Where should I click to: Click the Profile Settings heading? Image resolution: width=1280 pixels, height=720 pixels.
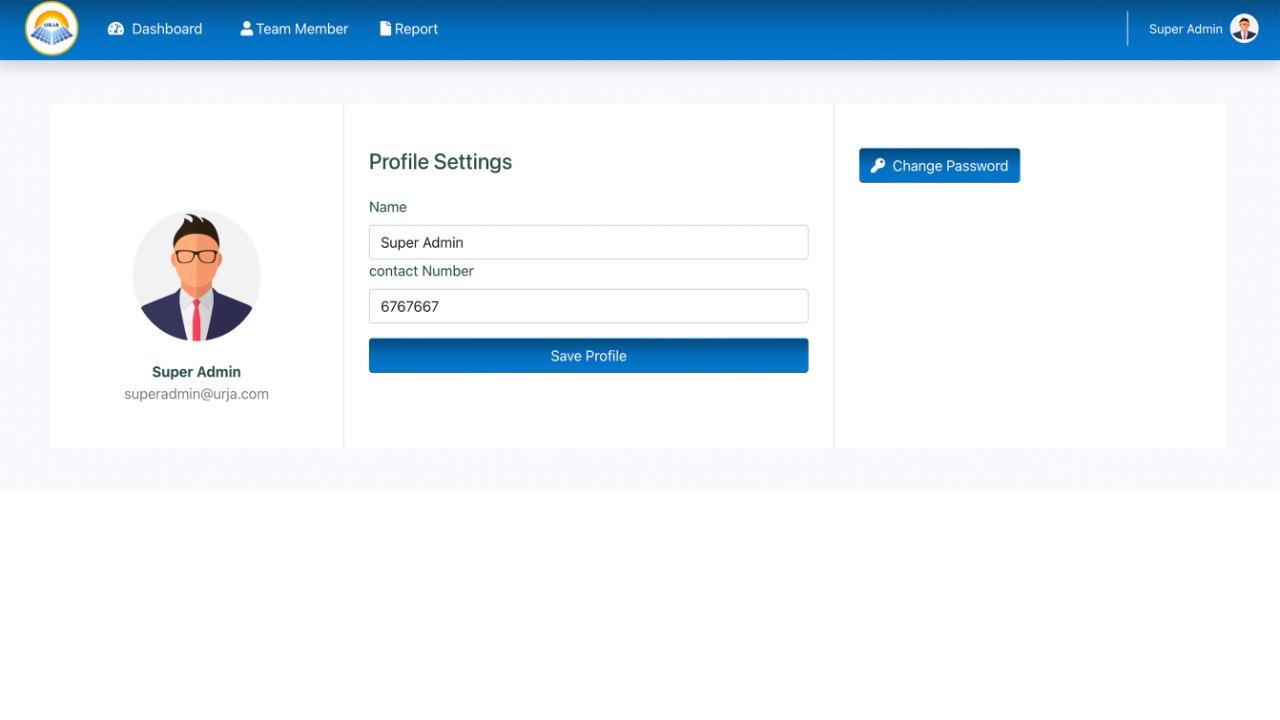(x=440, y=162)
